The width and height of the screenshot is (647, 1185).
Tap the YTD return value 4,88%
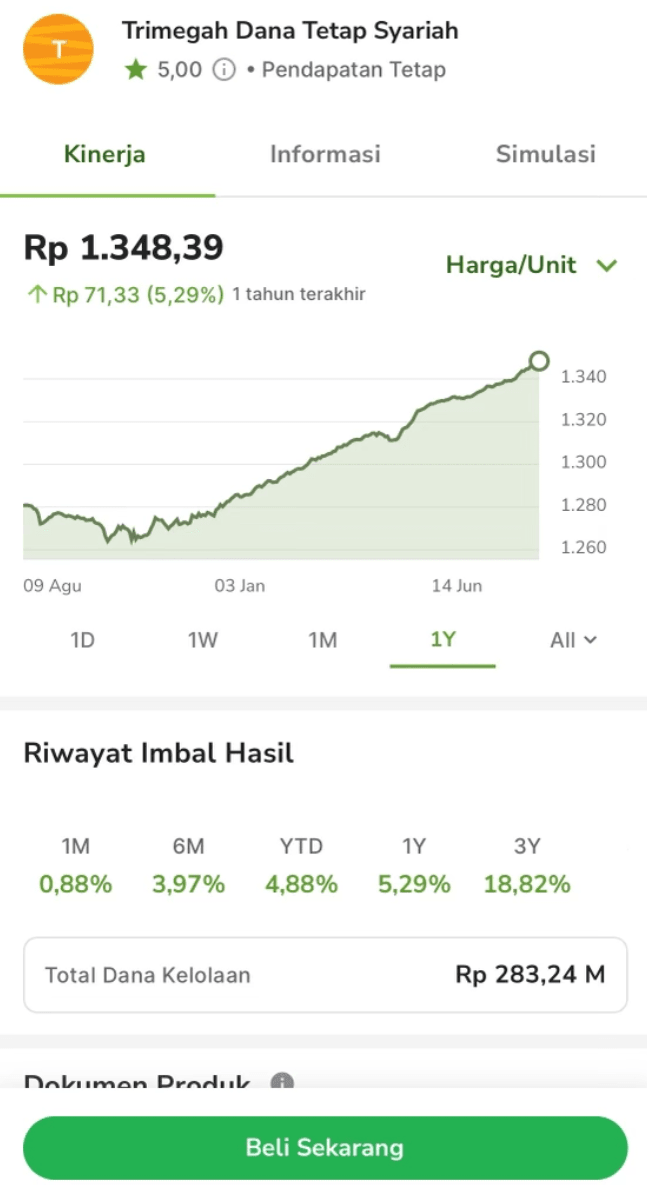[301, 884]
